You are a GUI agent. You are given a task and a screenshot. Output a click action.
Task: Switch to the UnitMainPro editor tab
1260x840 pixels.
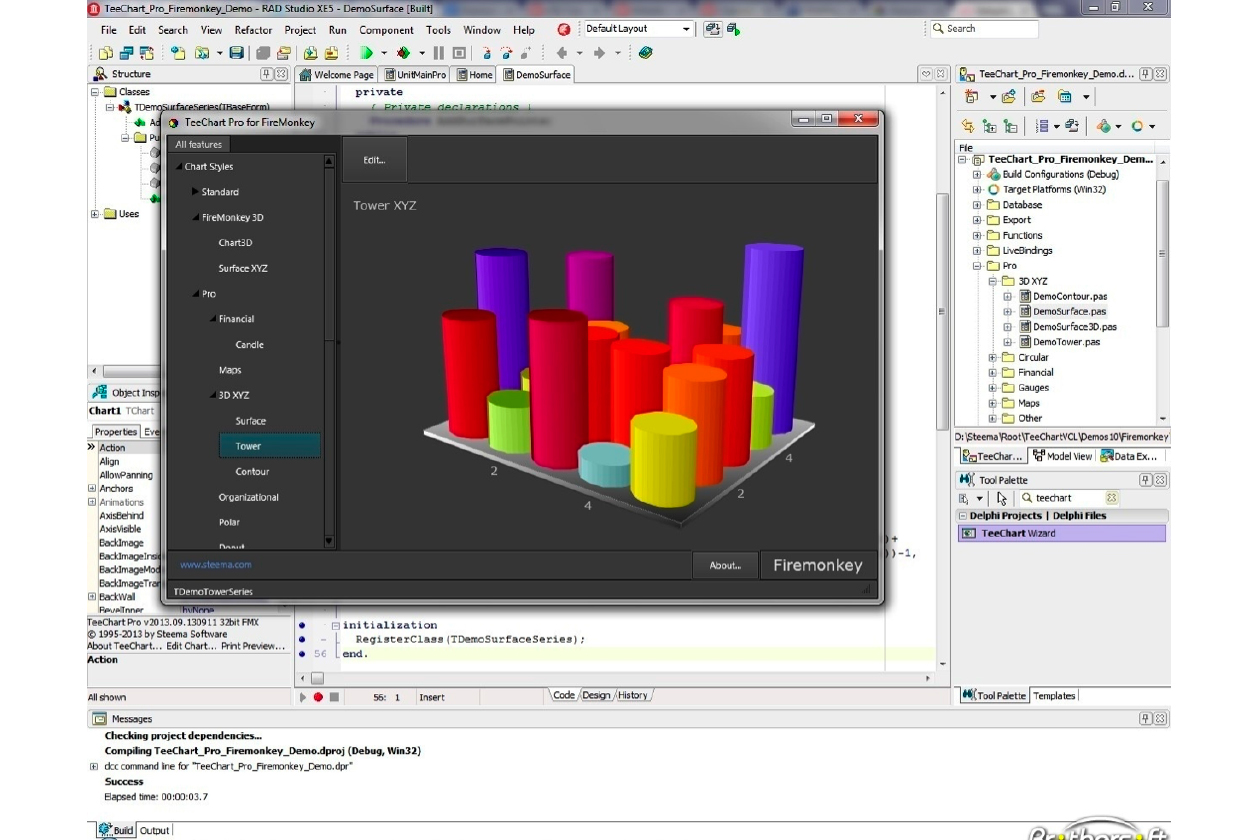415,75
